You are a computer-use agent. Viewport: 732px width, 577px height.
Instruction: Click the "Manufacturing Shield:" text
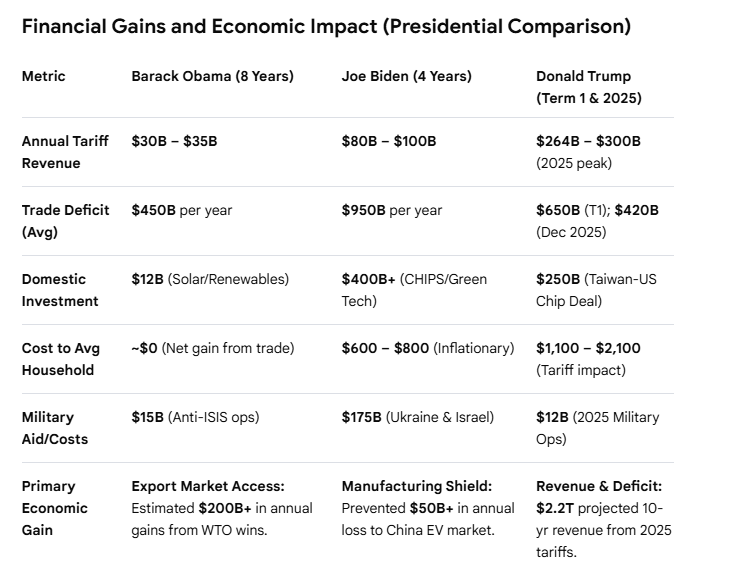click(x=418, y=486)
